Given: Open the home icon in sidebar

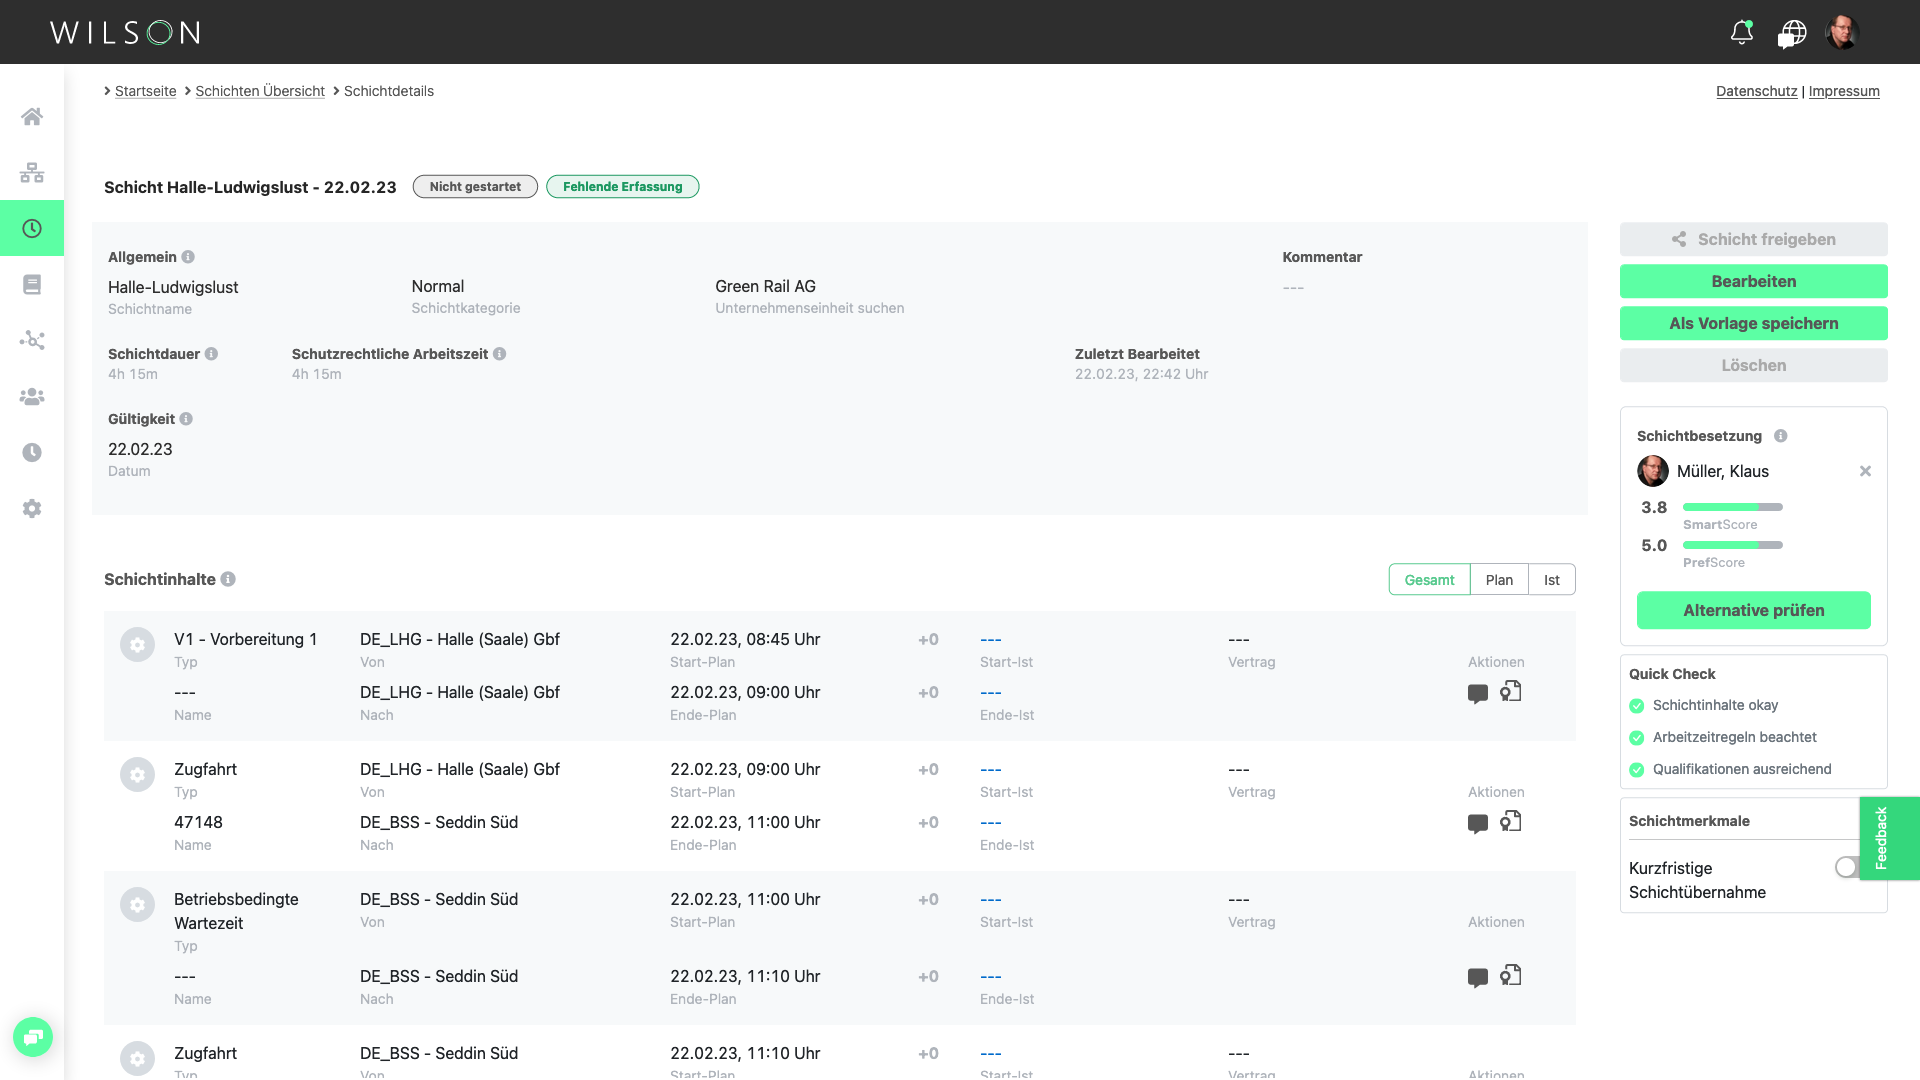Looking at the screenshot, I should (32, 117).
